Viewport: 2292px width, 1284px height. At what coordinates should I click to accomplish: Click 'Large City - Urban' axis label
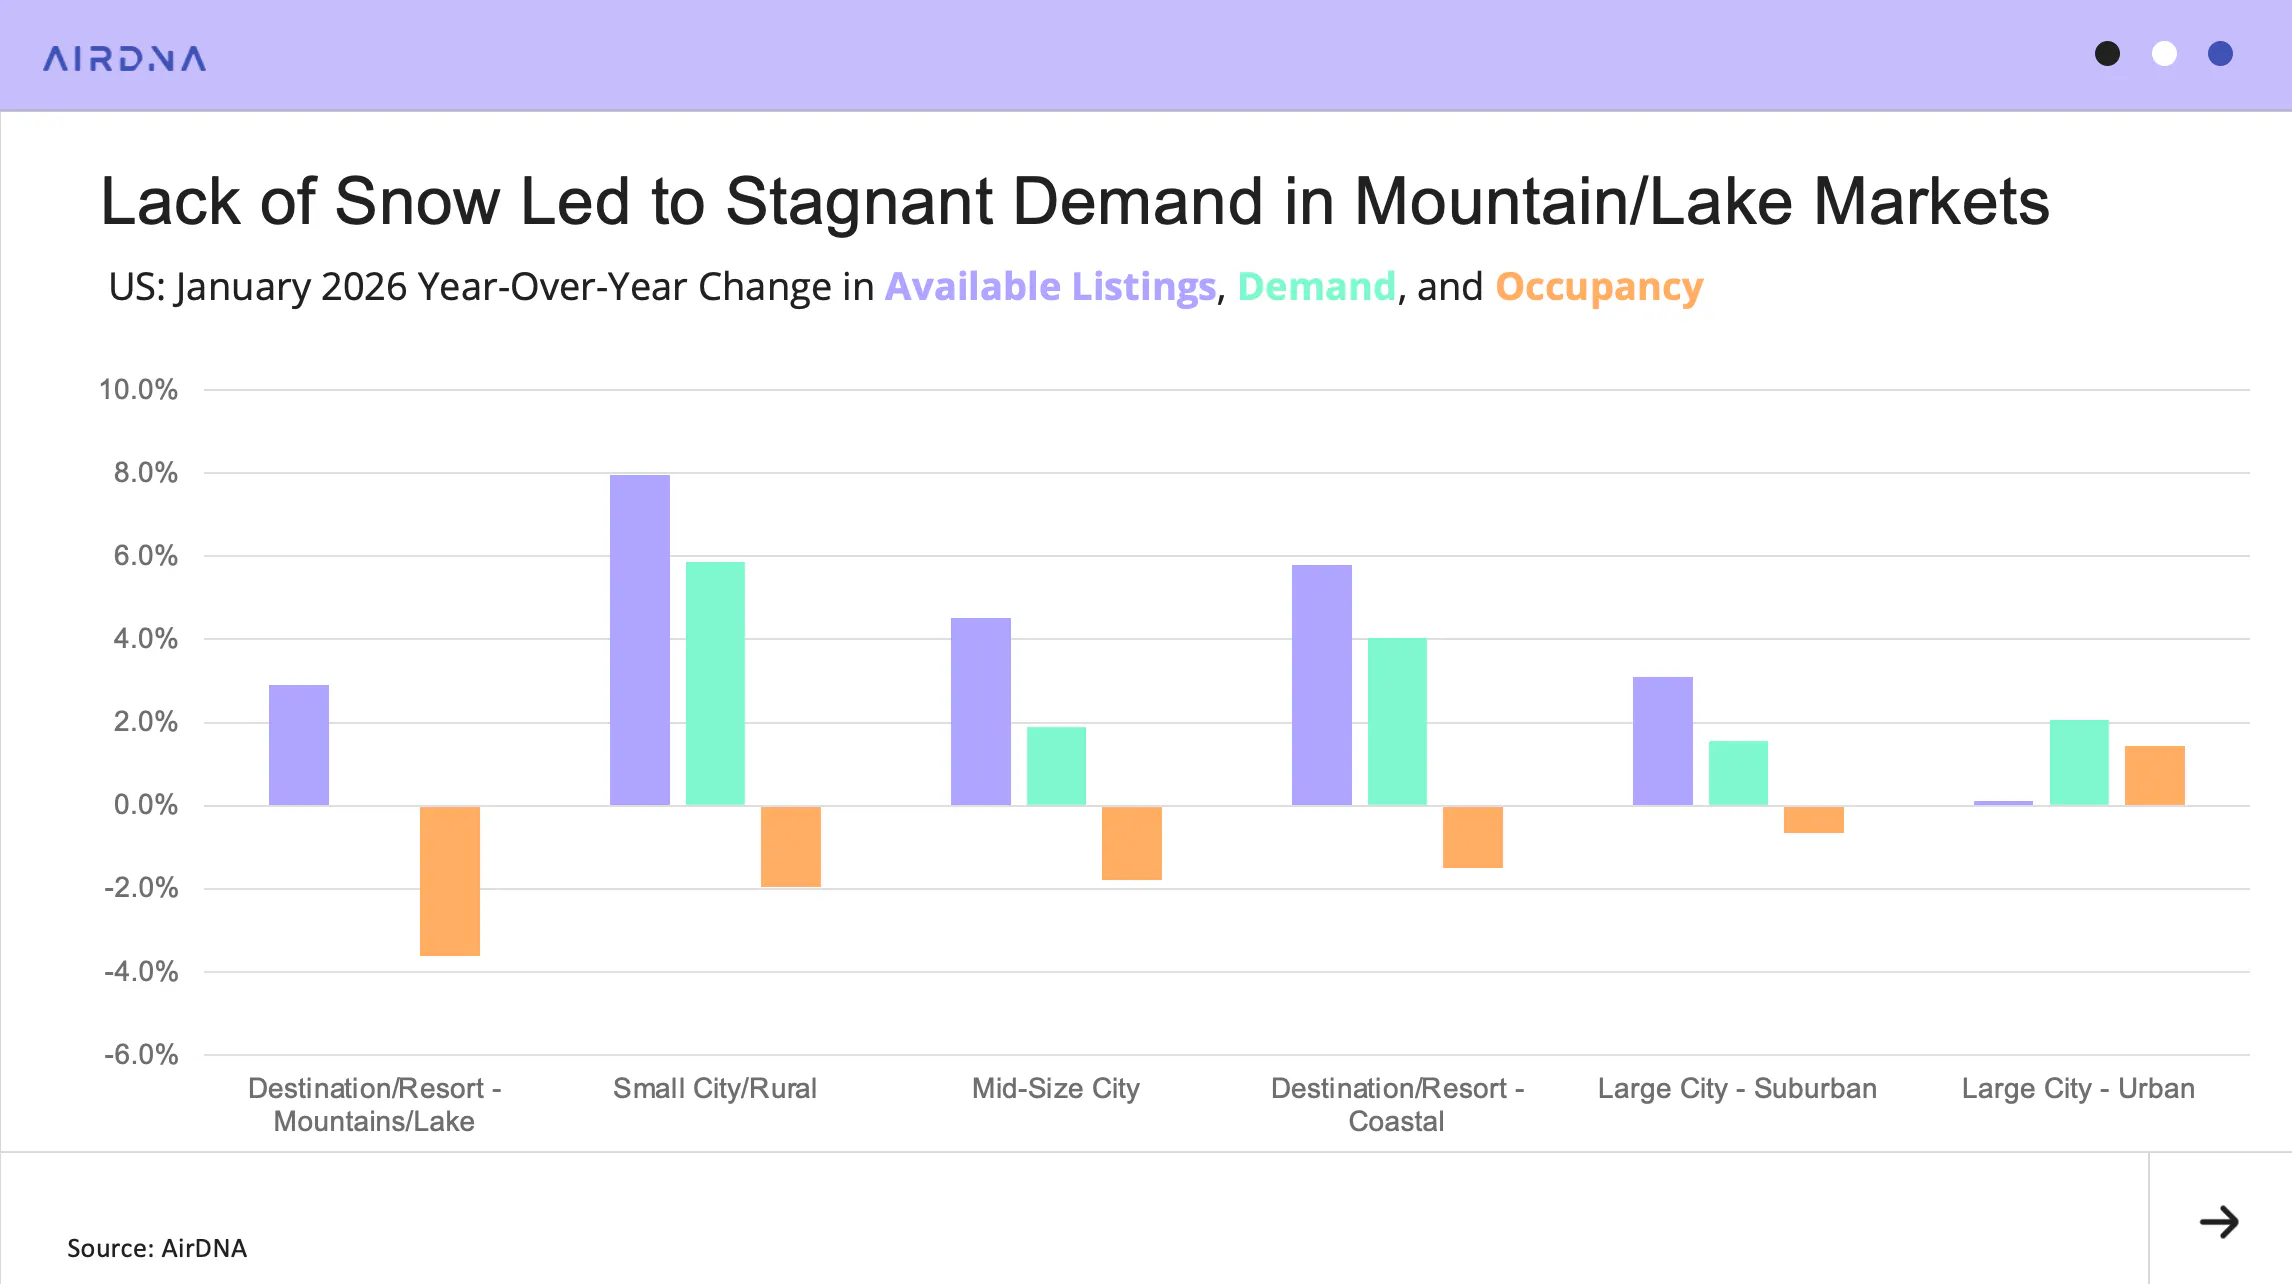[2078, 1088]
